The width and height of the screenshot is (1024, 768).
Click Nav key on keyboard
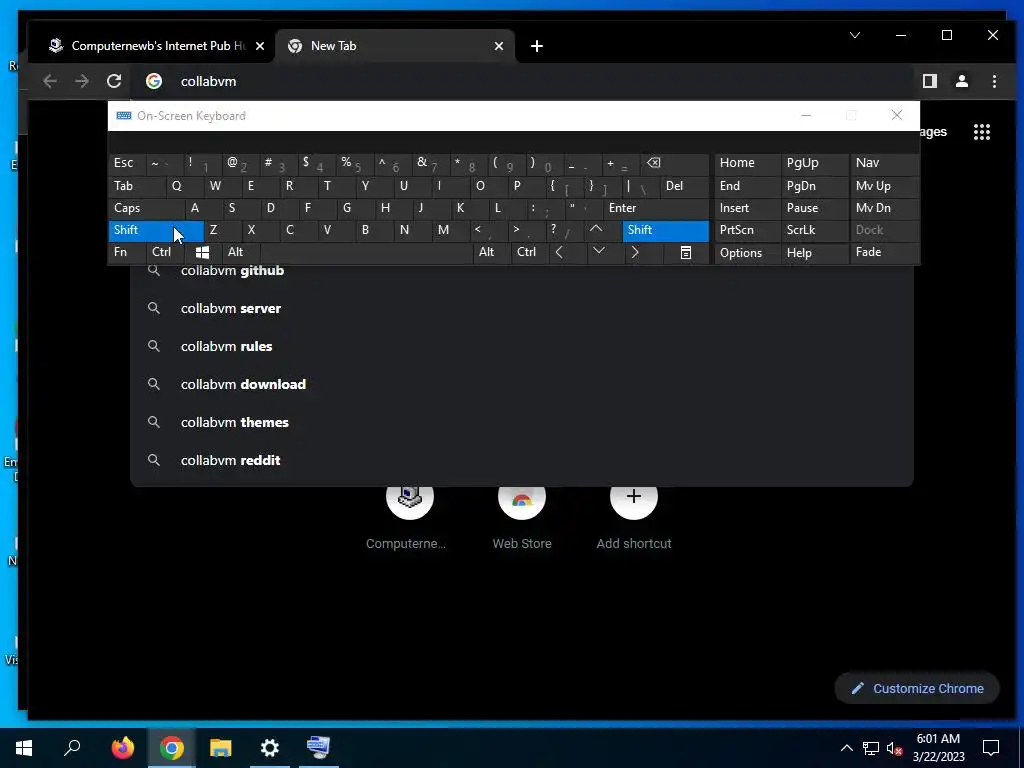tap(884, 163)
